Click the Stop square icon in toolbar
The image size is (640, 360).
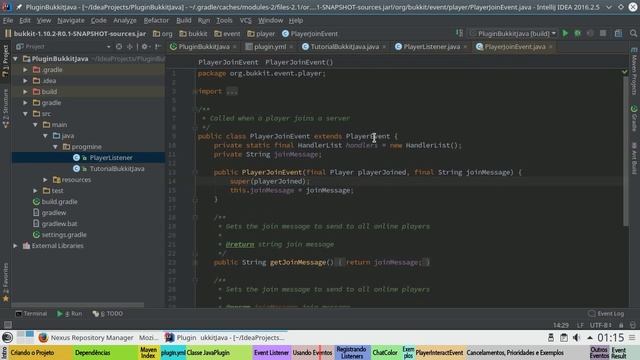(603, 33)
